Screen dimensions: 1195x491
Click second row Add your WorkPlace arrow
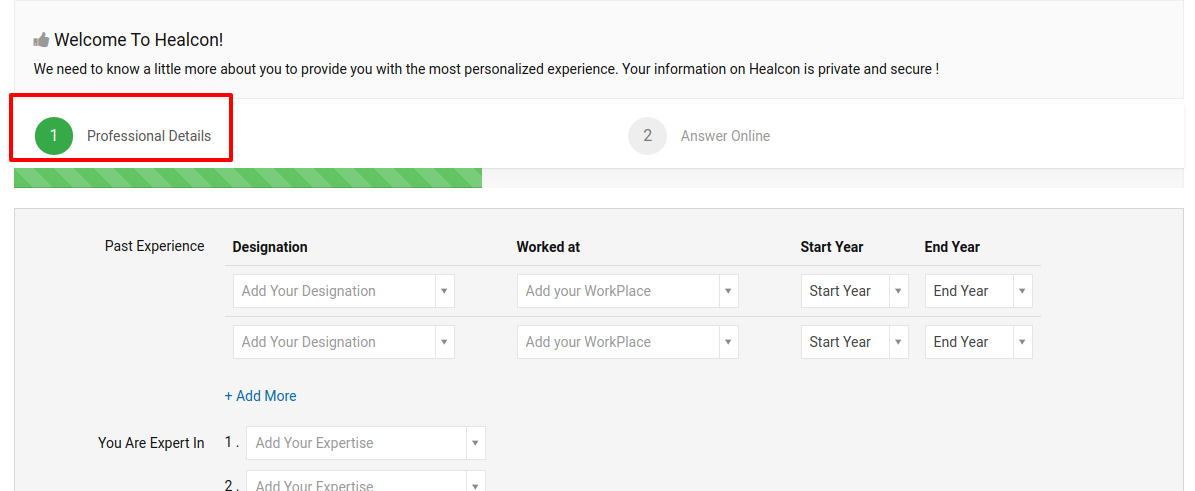(728, 342)
